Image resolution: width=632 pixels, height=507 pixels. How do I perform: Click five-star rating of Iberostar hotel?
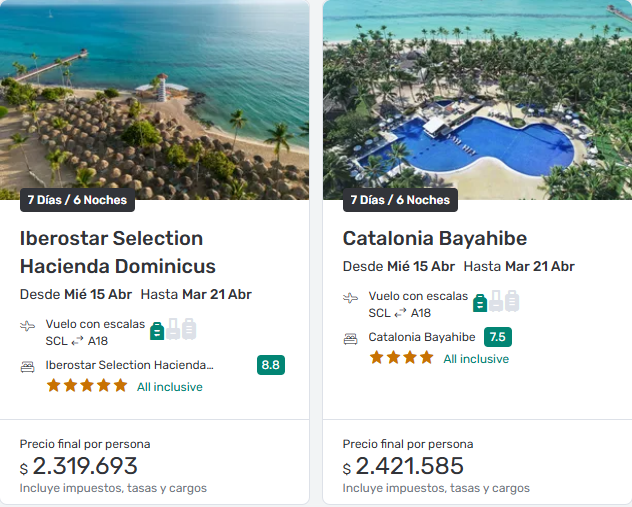point(87,386)
